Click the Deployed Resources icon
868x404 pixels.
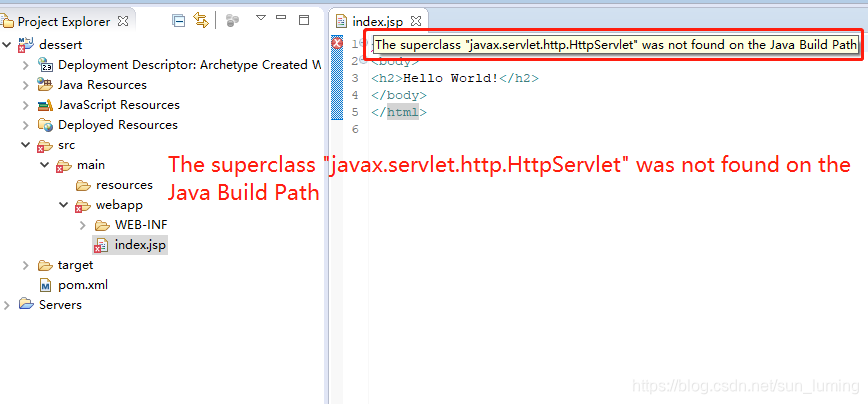(x=45, y=125)
